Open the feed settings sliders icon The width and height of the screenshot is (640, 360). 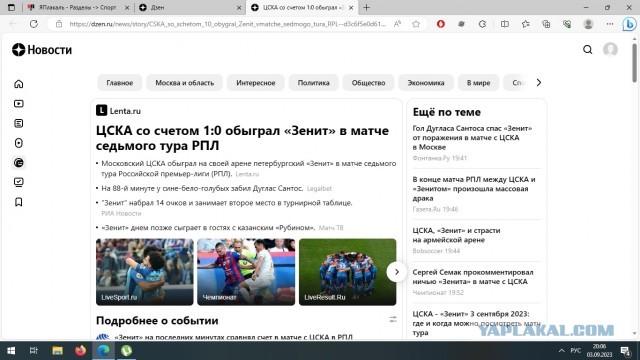tap(393, 319)
